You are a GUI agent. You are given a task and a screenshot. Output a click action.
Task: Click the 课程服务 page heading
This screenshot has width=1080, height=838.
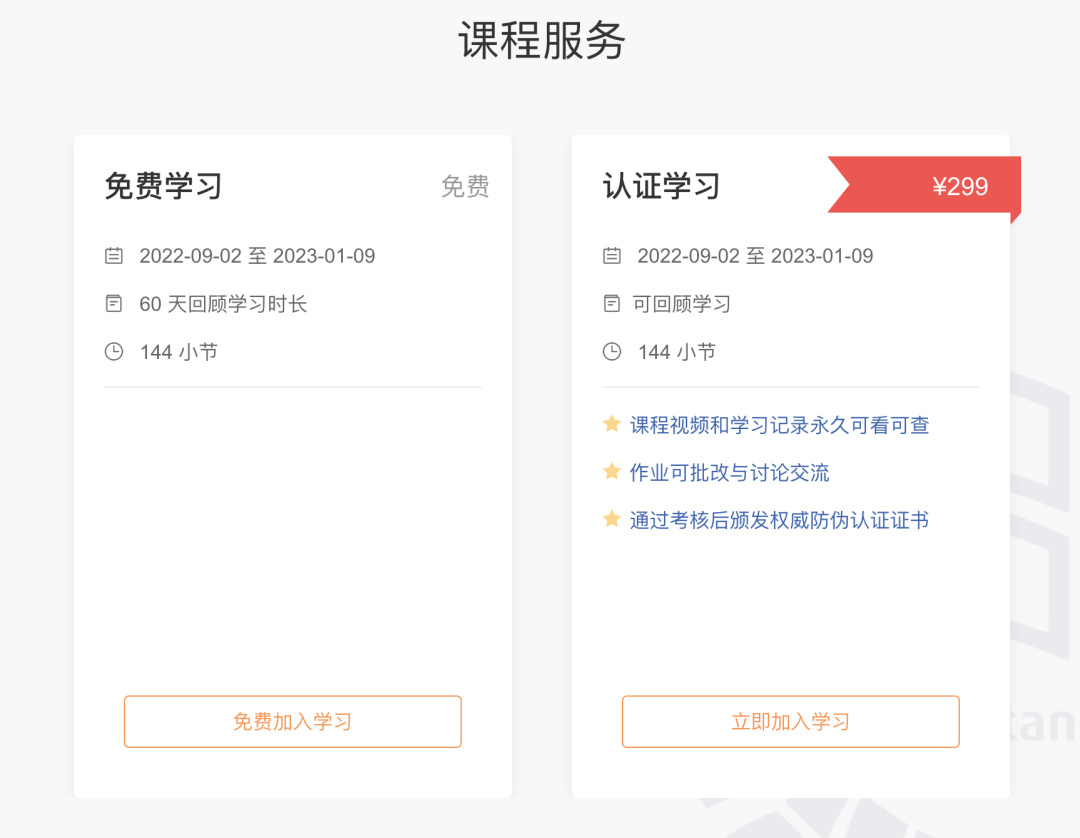pyautogui.click(x=541, y=41)
